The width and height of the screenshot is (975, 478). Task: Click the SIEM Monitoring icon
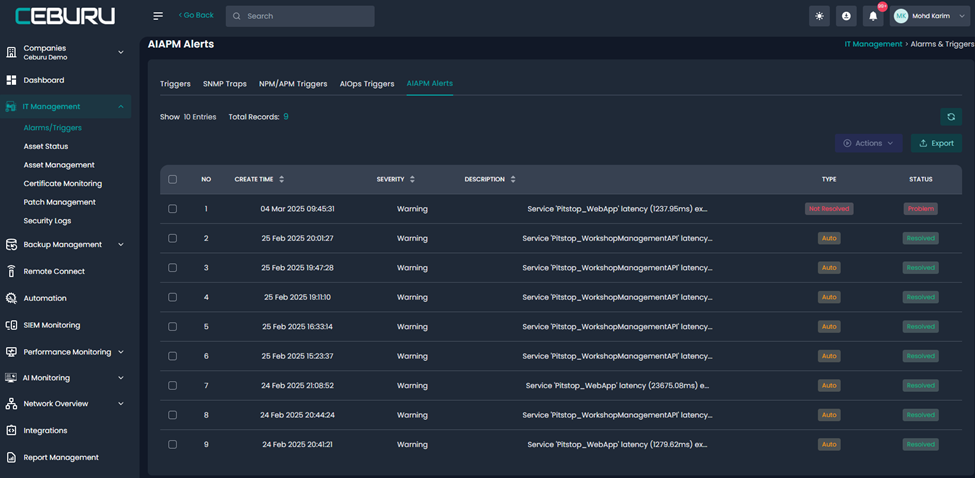pyautogui.click(x=11, y=325)
